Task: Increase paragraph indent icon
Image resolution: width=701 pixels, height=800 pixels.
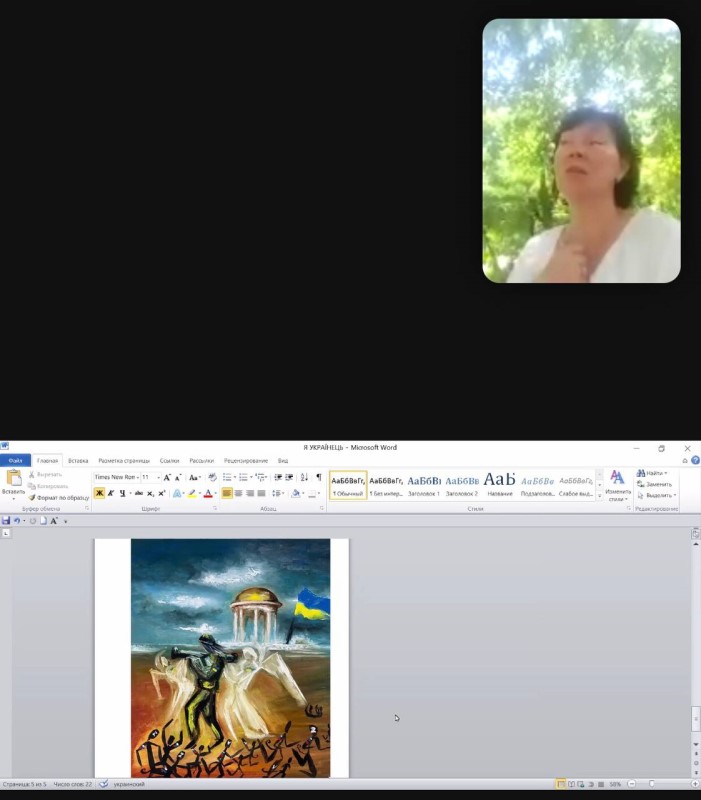Action: click(289, 478)
